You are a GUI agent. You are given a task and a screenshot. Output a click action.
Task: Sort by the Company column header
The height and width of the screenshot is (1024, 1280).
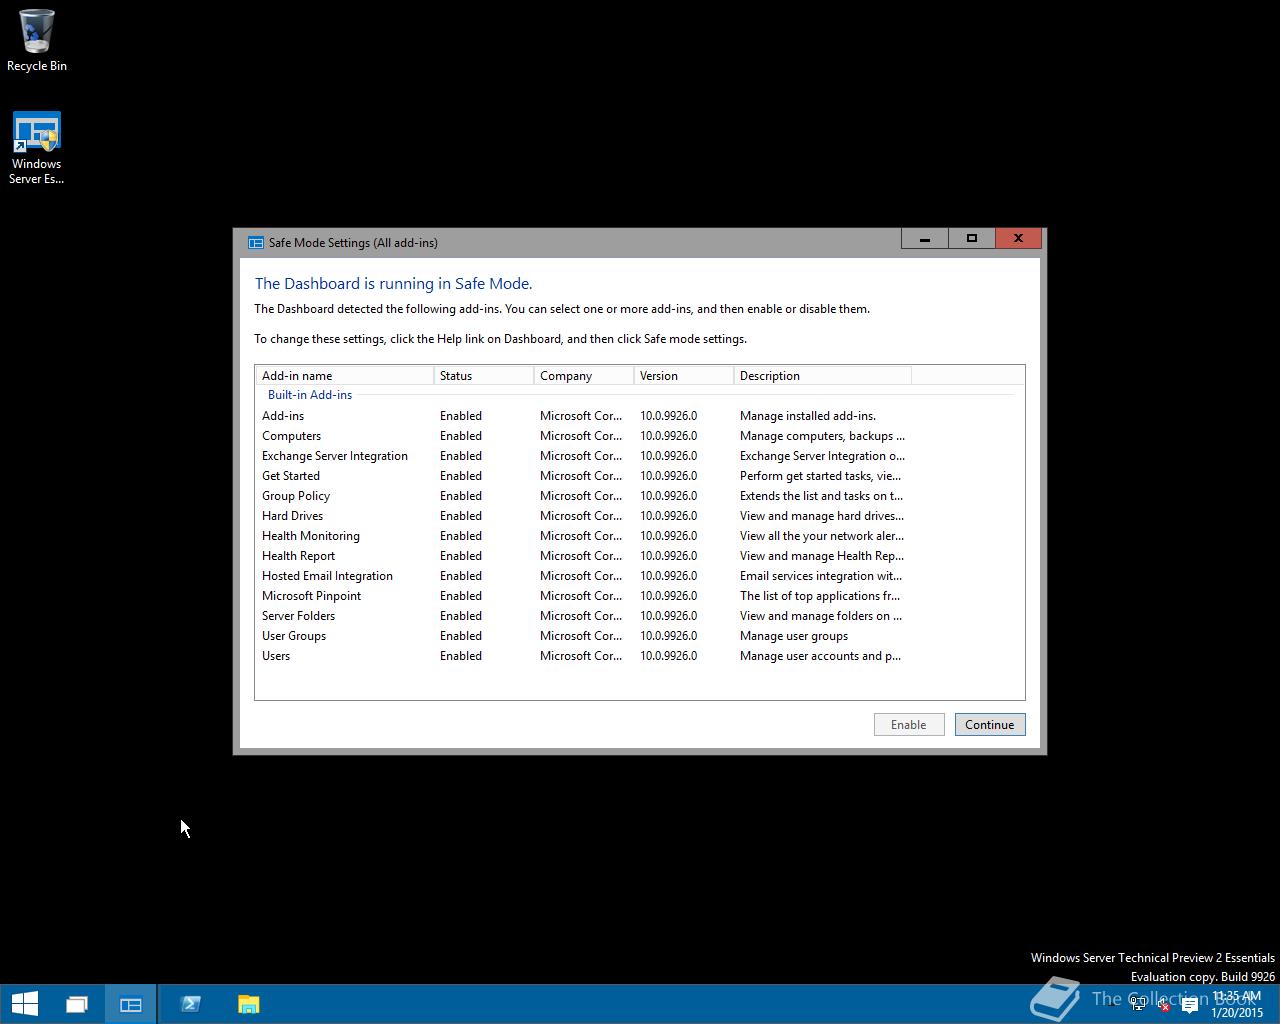584,376
